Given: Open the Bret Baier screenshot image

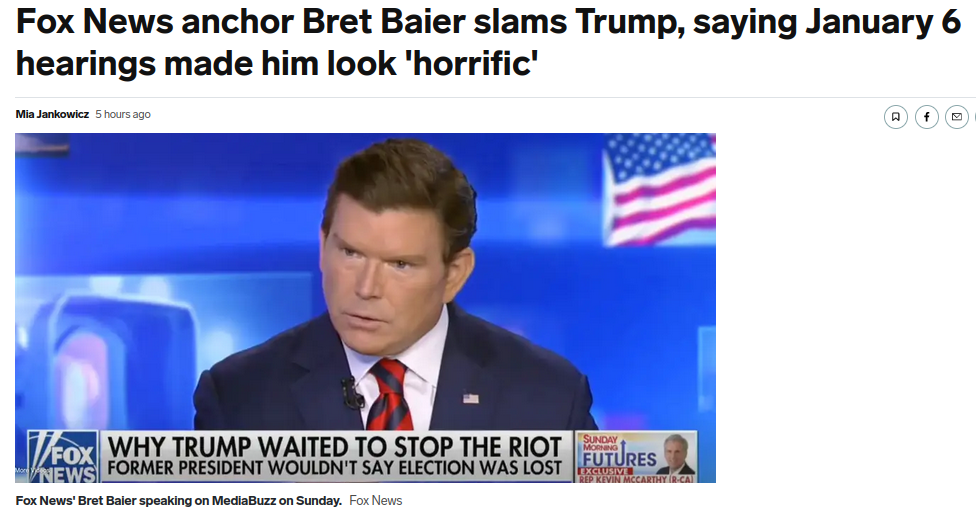Looking at the screenshot, I should (x=365, y=308).
